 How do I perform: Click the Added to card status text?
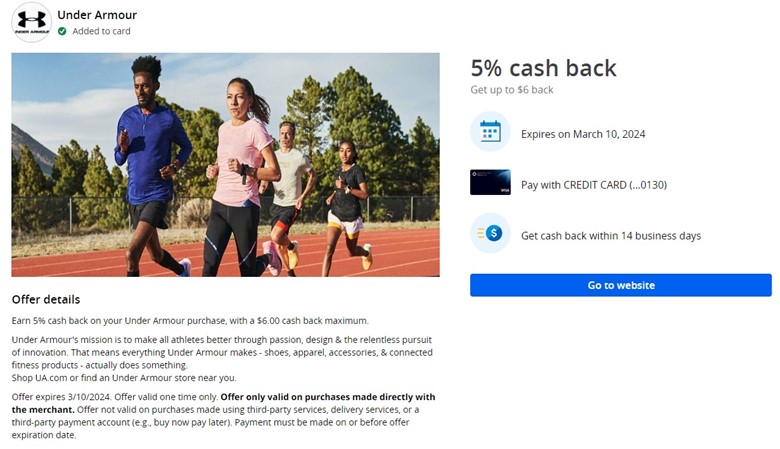point(101,31)
